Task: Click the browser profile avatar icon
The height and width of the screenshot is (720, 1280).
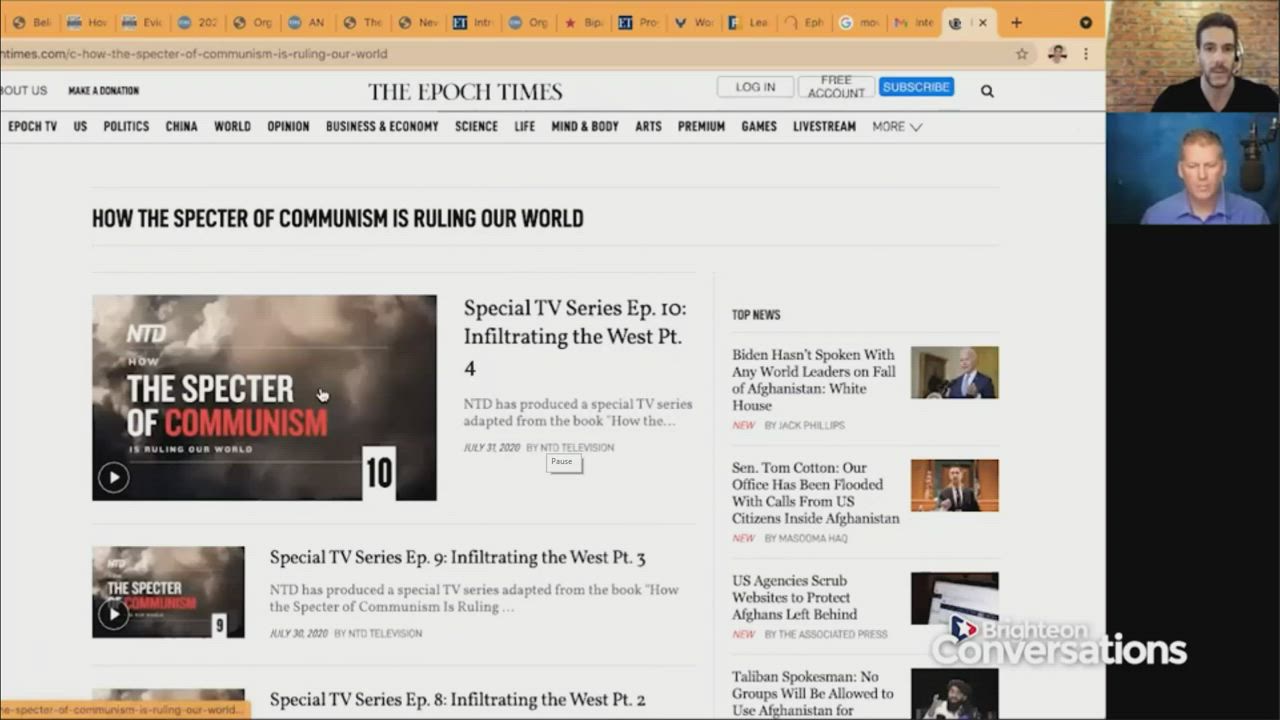Action: (1057, 54)
